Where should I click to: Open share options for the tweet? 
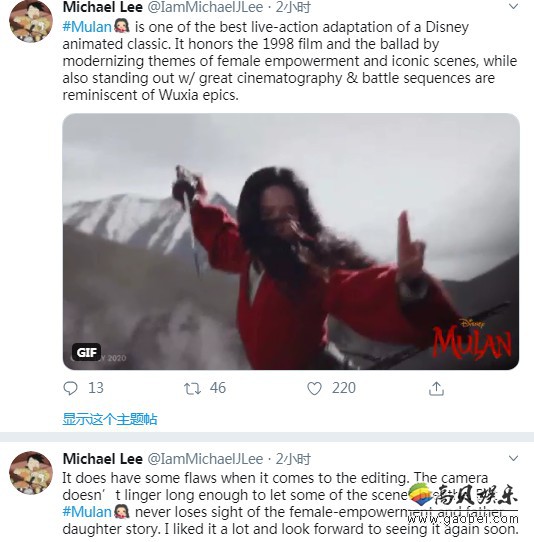(x=436, y=389)
